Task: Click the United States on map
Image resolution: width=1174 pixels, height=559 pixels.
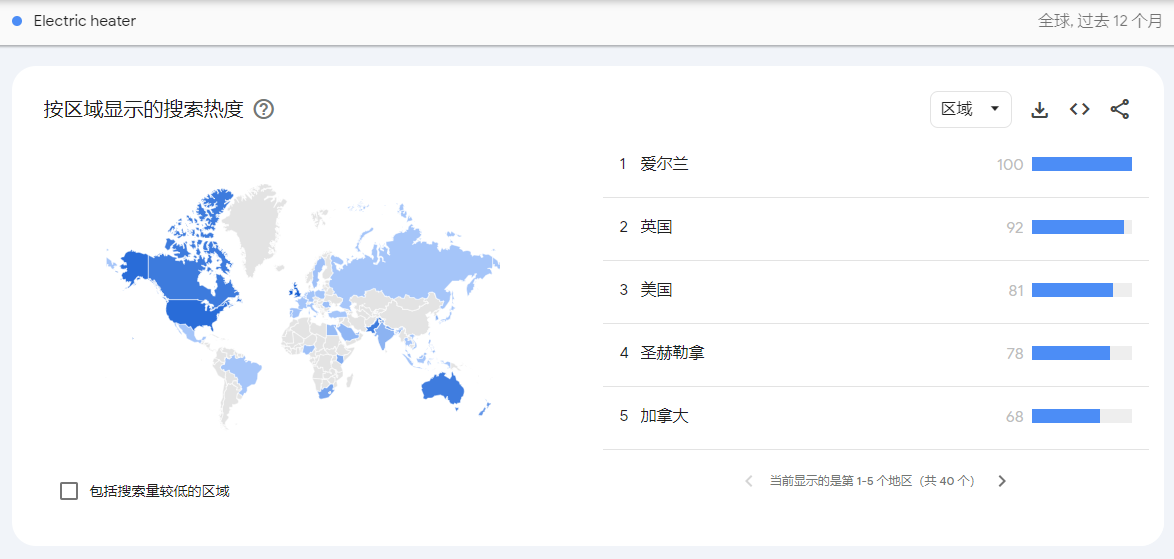Action: pos(195,313)
